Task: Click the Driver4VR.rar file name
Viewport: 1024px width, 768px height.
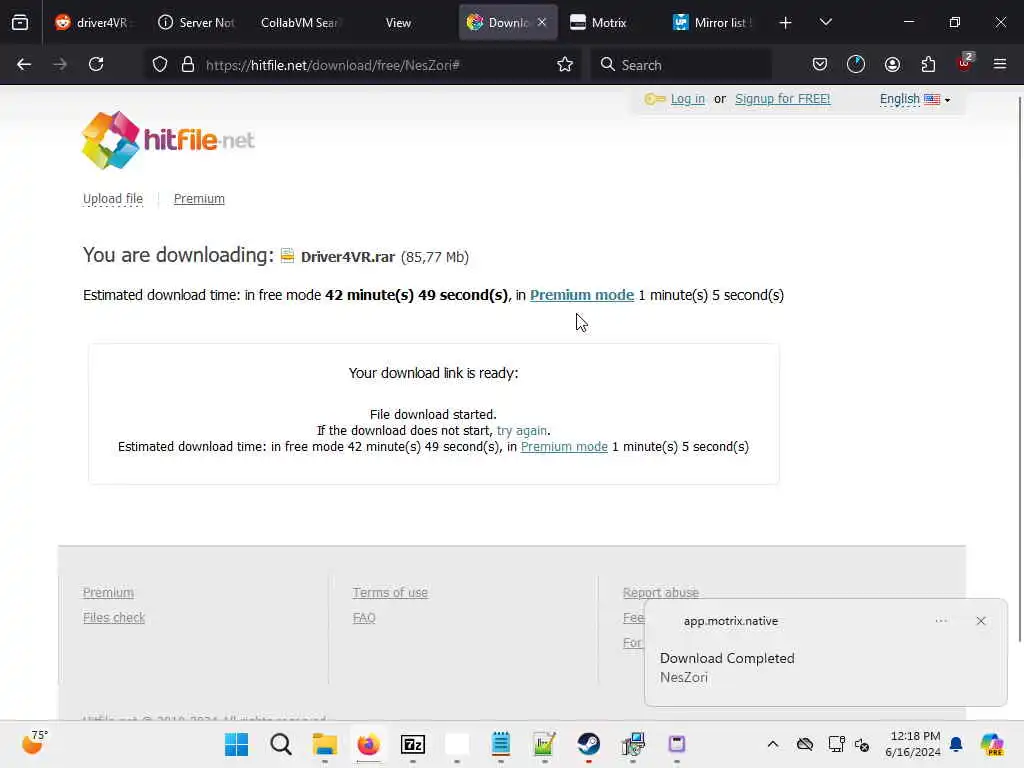Action: pyautogui.click(x=347, y=257)
